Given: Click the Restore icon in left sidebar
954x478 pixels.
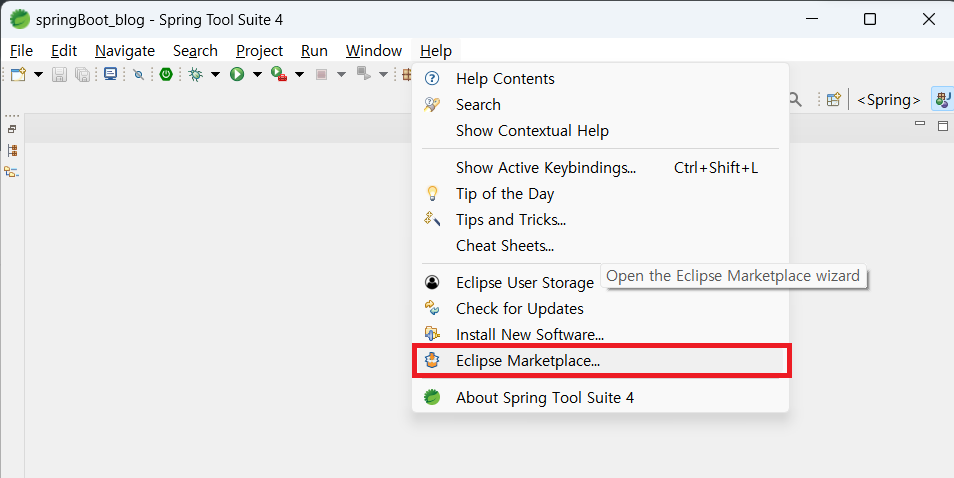Looking at the screenshot, I should pyautogui.click(x=12, y=130).
